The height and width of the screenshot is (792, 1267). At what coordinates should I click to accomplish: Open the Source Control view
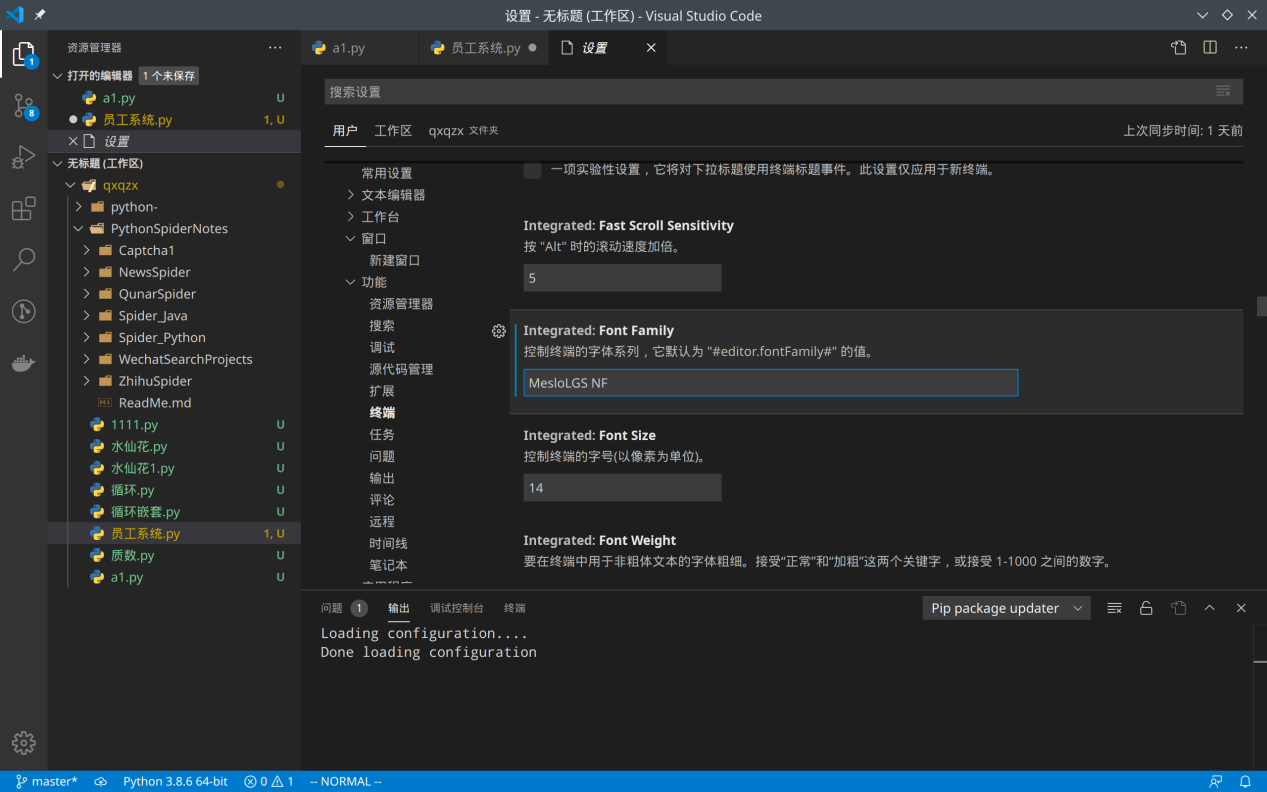point(23,106)
